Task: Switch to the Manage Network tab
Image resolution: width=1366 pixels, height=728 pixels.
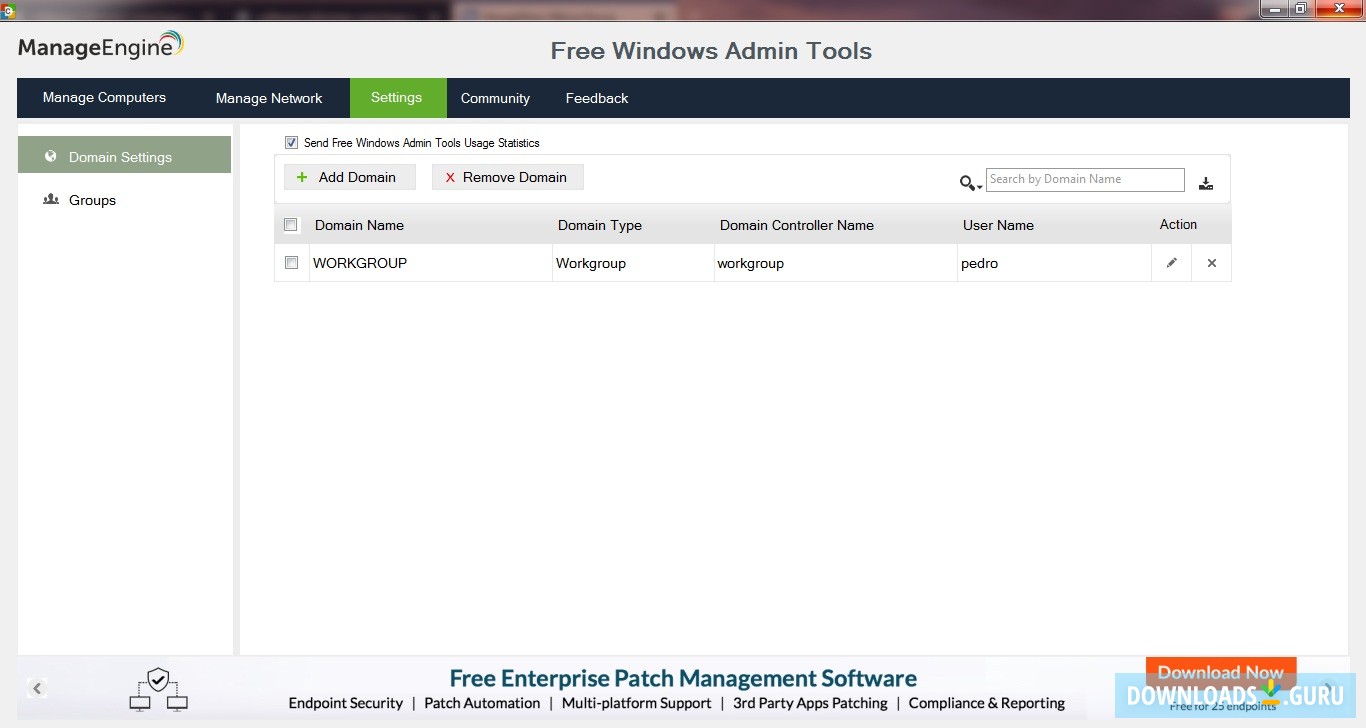Action: 269,97
